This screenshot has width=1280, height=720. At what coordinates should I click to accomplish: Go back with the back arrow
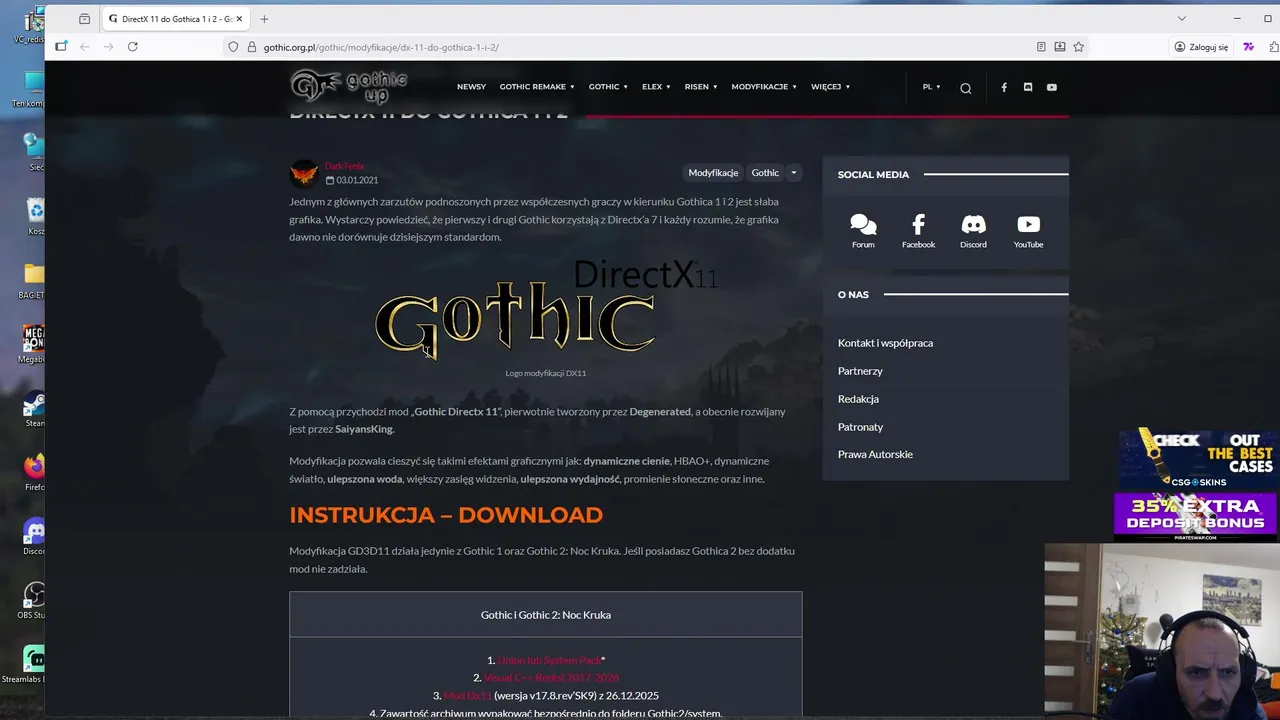click(85, 46)
